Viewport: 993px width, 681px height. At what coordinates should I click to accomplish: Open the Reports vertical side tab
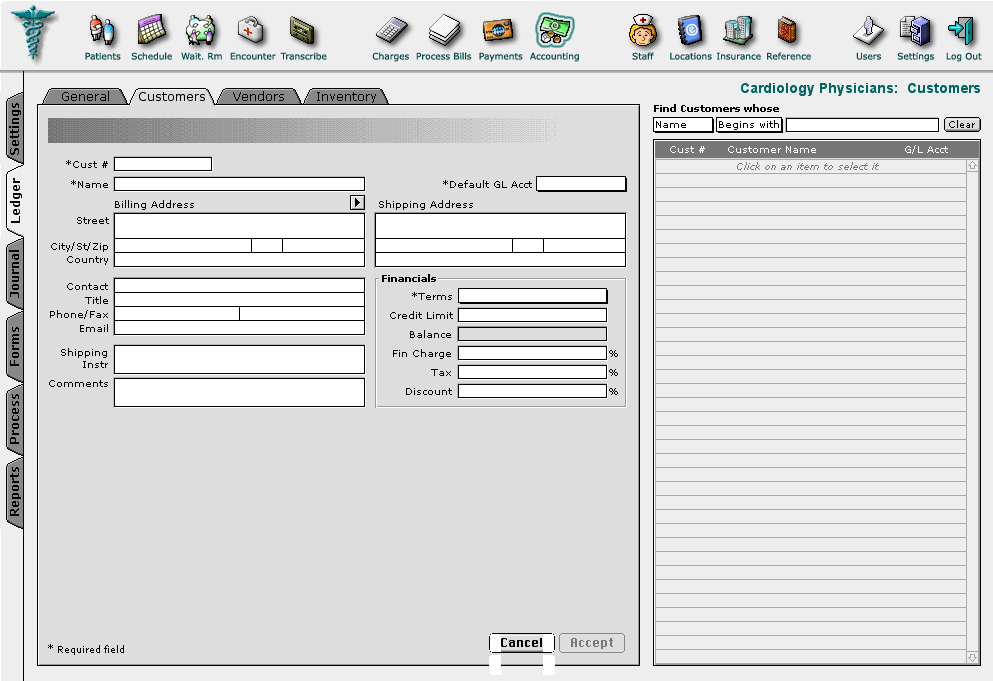click(x=15, y=490)
